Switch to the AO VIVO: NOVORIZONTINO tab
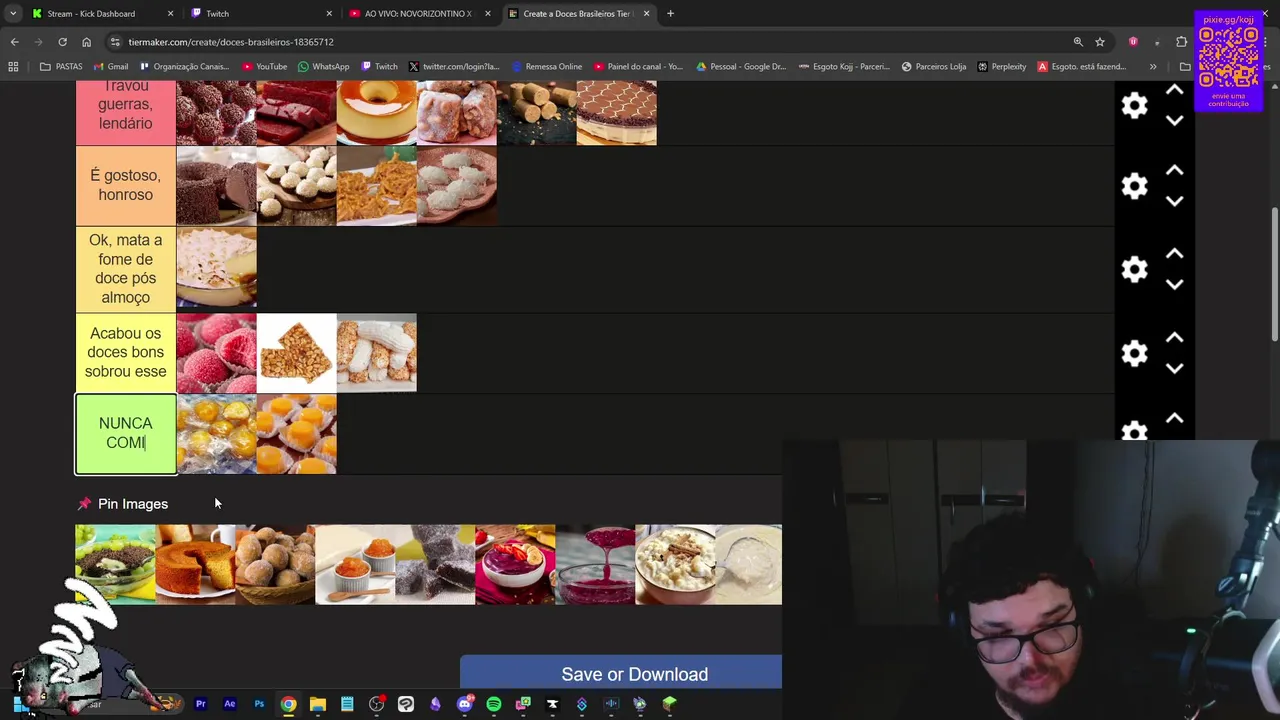This screenshot has width=1280, height=720. (x=418, y=14)
